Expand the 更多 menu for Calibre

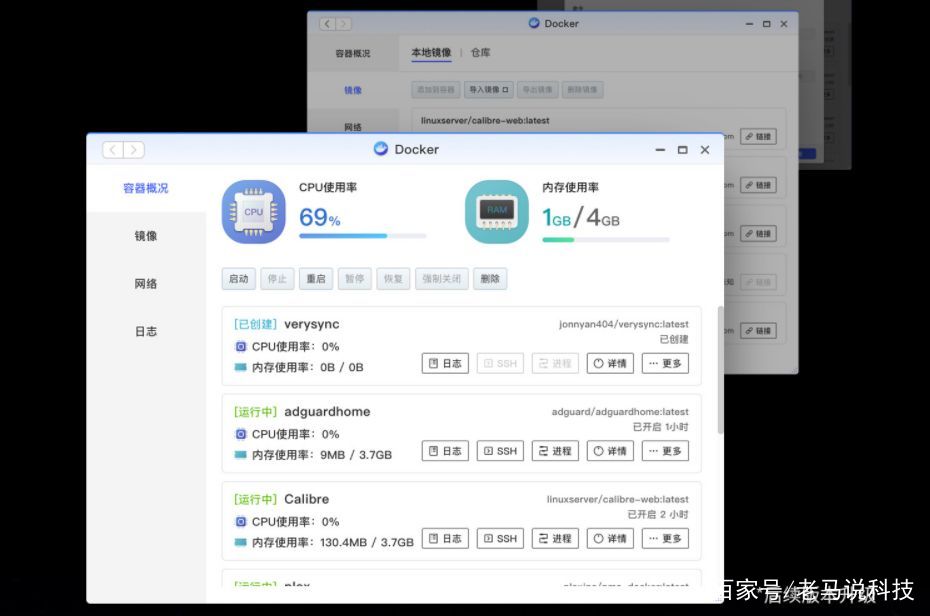pyautogui.click(x=665, y=538)
